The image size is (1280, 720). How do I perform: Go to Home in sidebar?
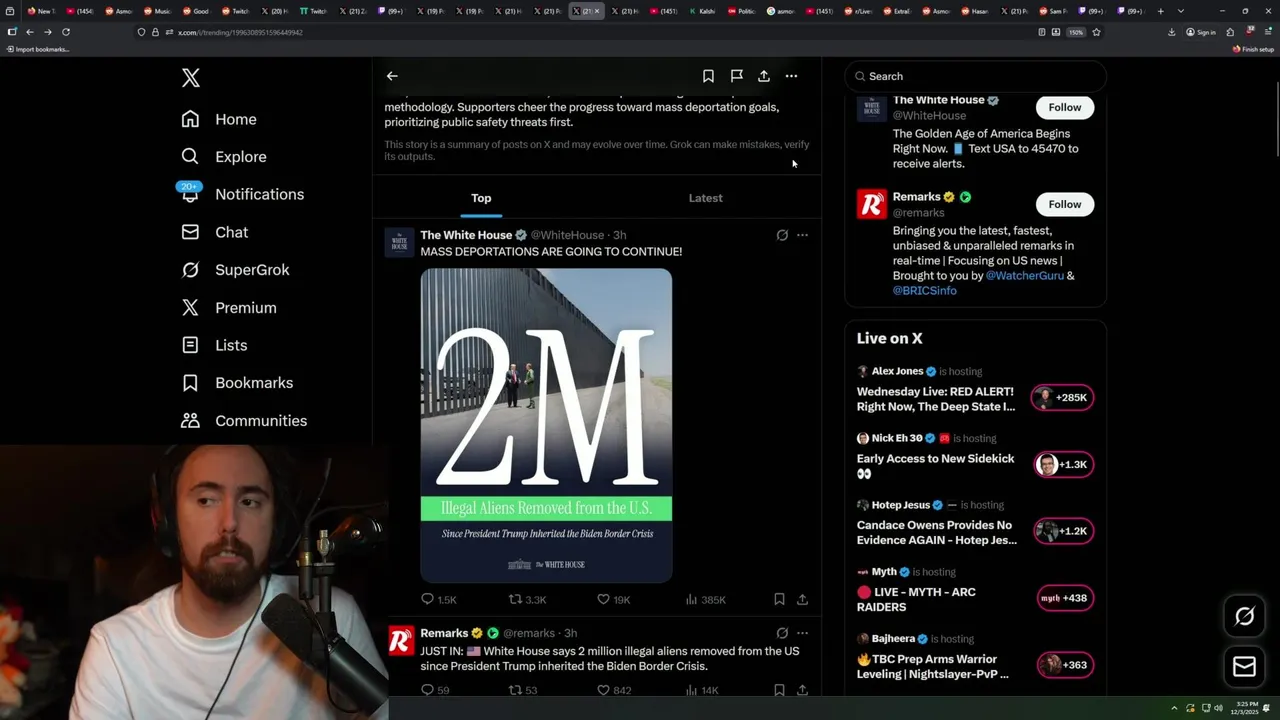[219, 119]
